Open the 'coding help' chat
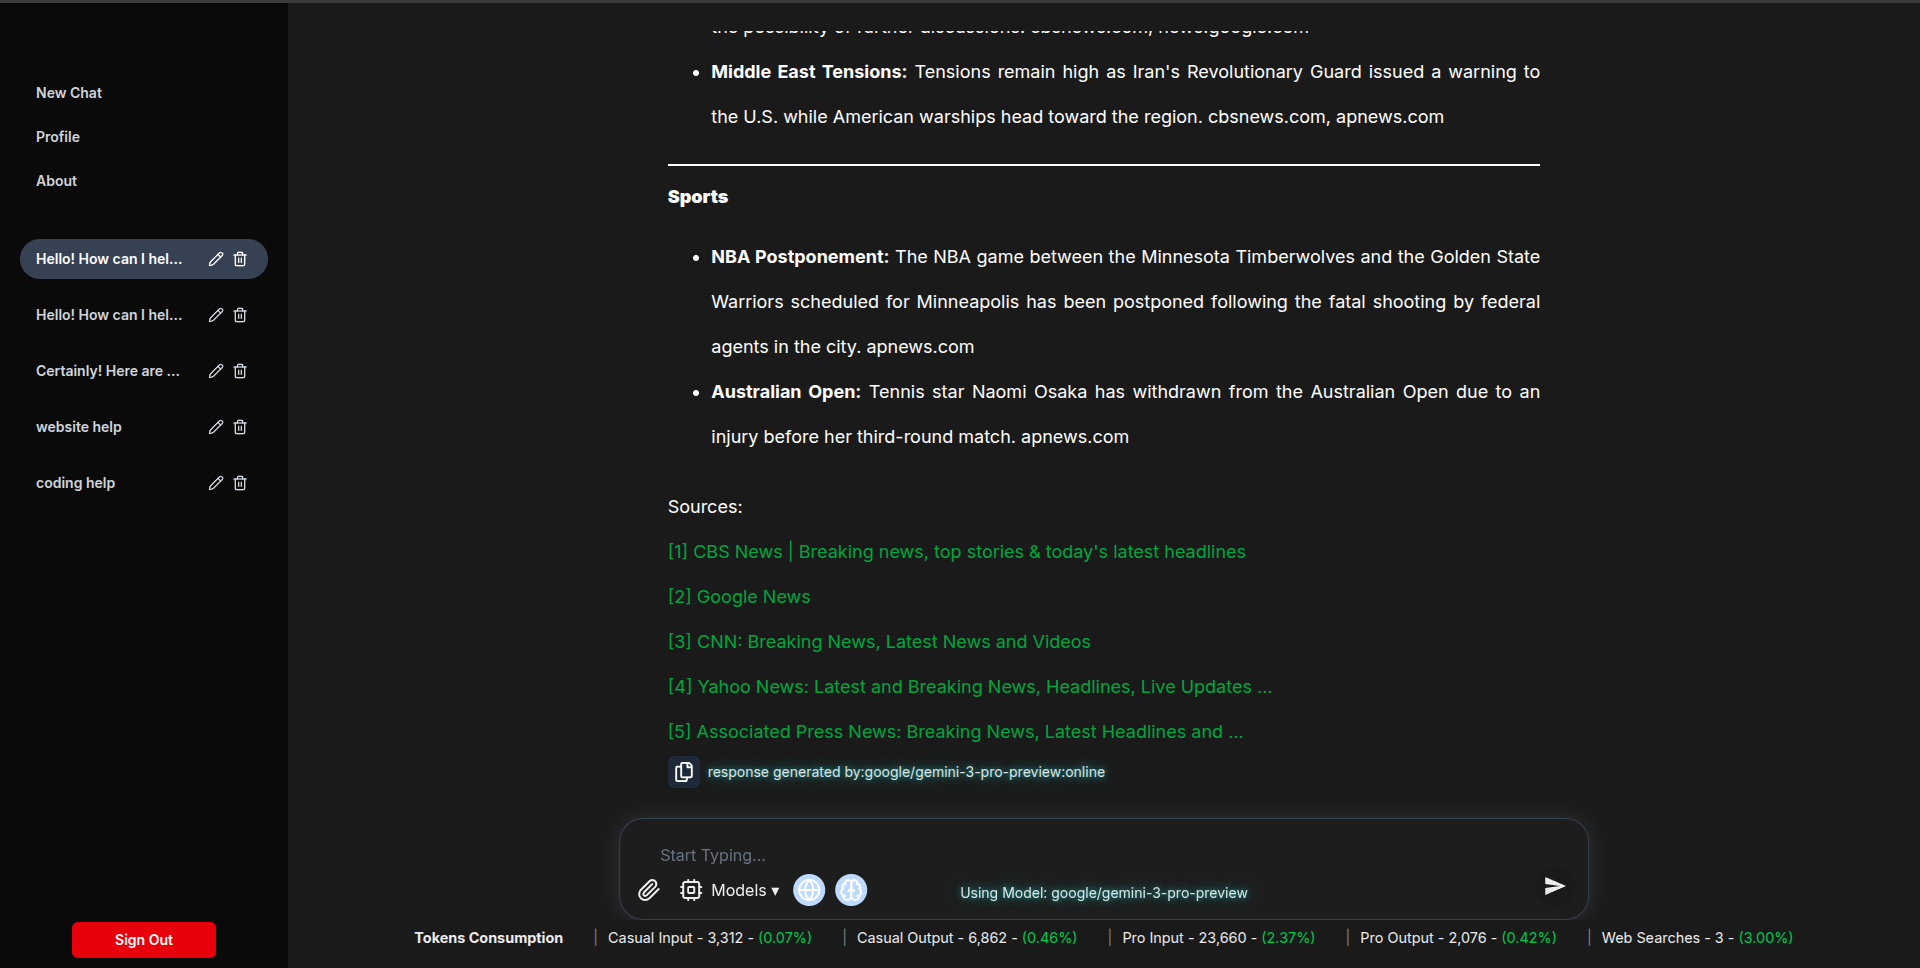Screen dimensions: 1920x968 [76, 483]
